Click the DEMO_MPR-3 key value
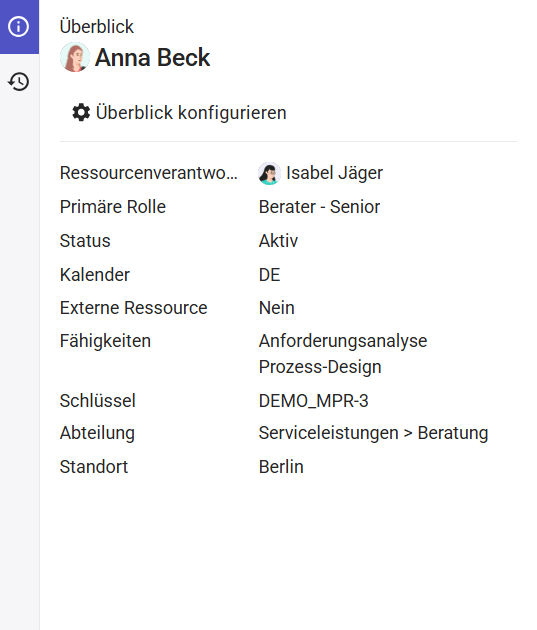The height and width of the screenshot is (630, 537). click(x=314, y=401)
